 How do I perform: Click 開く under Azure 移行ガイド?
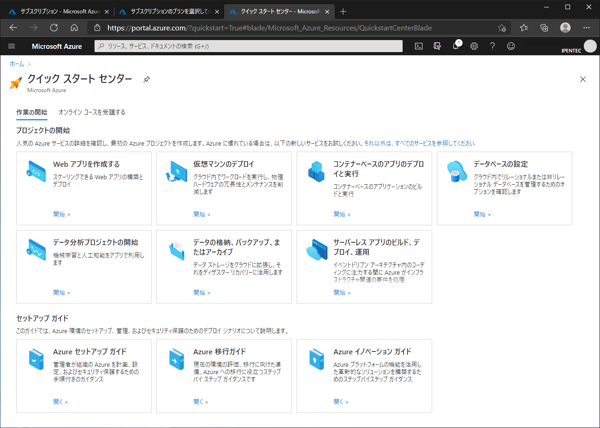pos(201,402)
